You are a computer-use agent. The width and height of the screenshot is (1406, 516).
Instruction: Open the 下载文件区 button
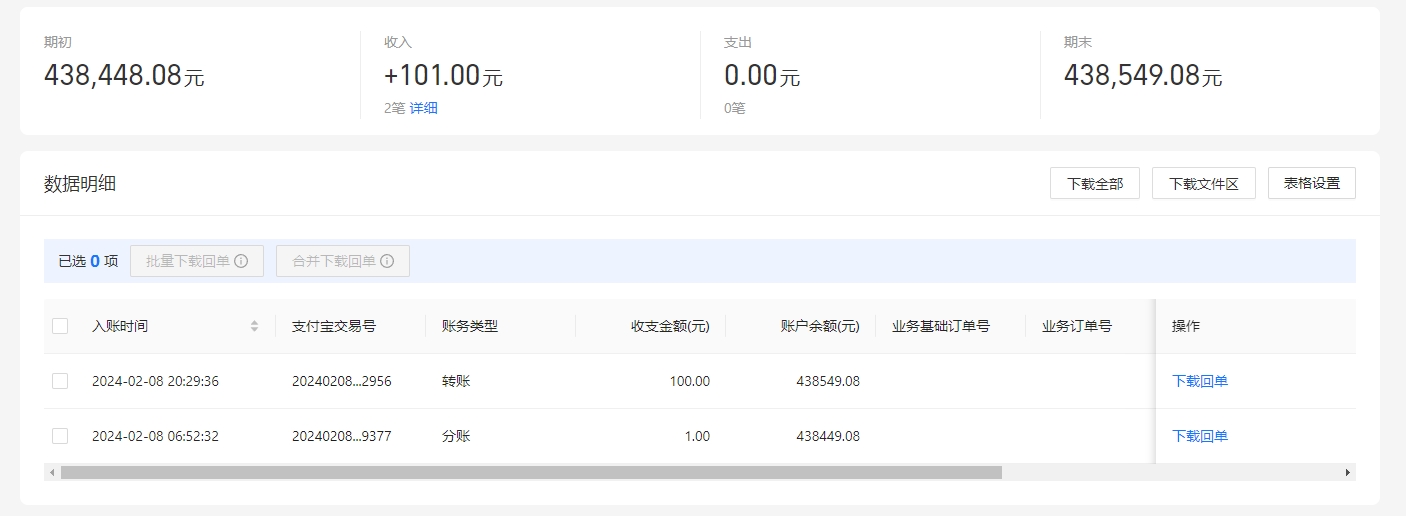click(1204, 183)
